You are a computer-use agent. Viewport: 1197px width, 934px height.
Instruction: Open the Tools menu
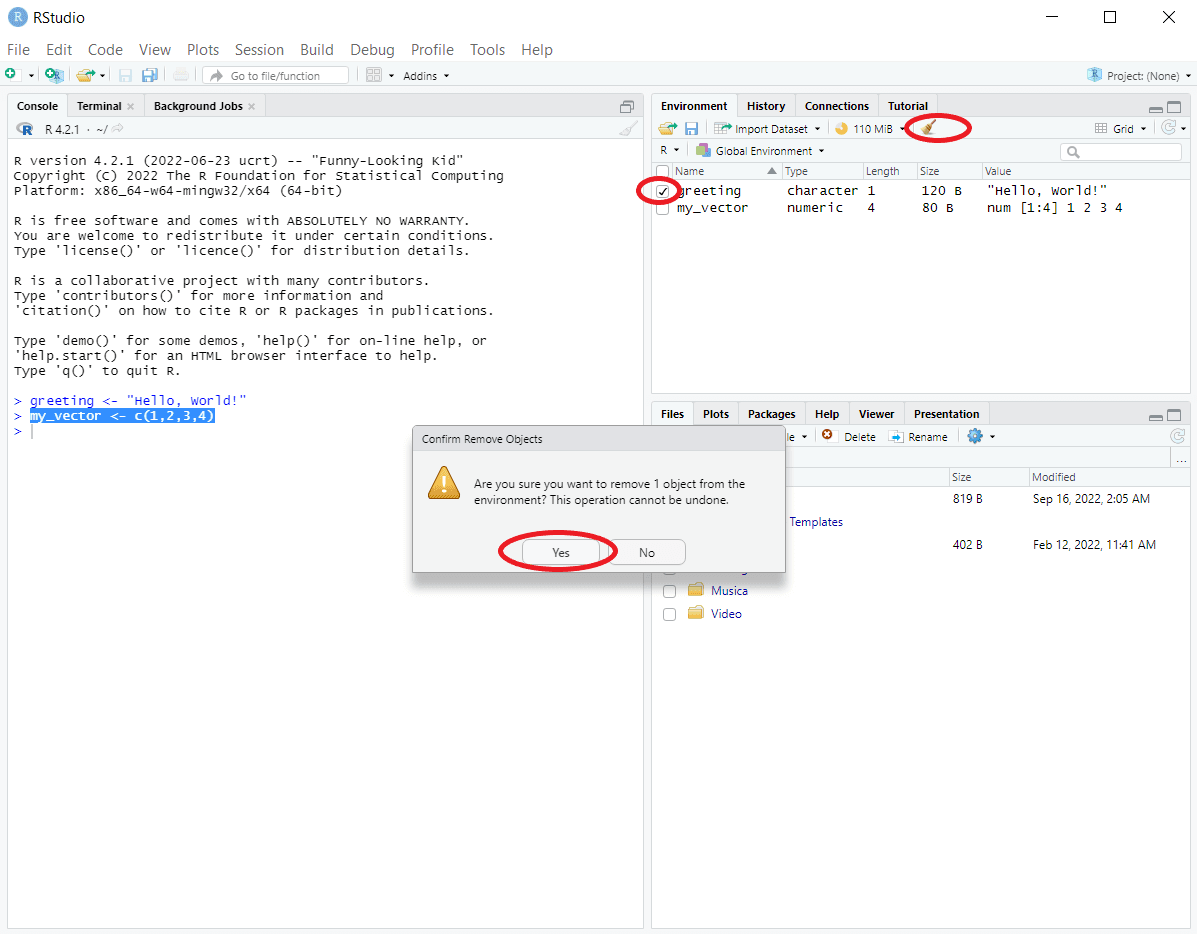coord(487,50)
